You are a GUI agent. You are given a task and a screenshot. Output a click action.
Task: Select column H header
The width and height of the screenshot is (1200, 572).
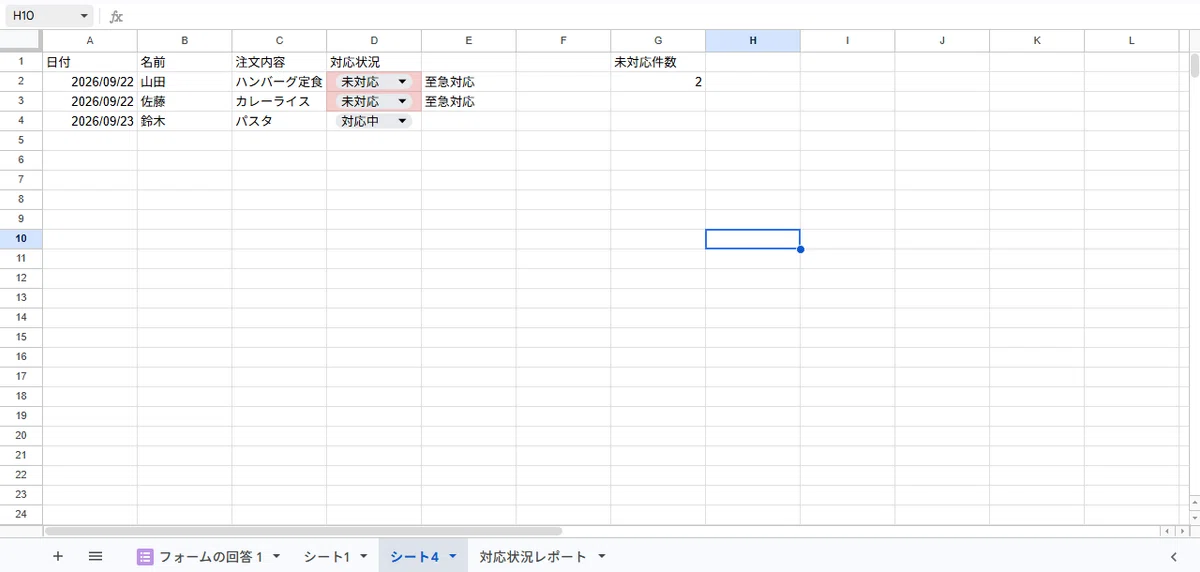[753, 40]
